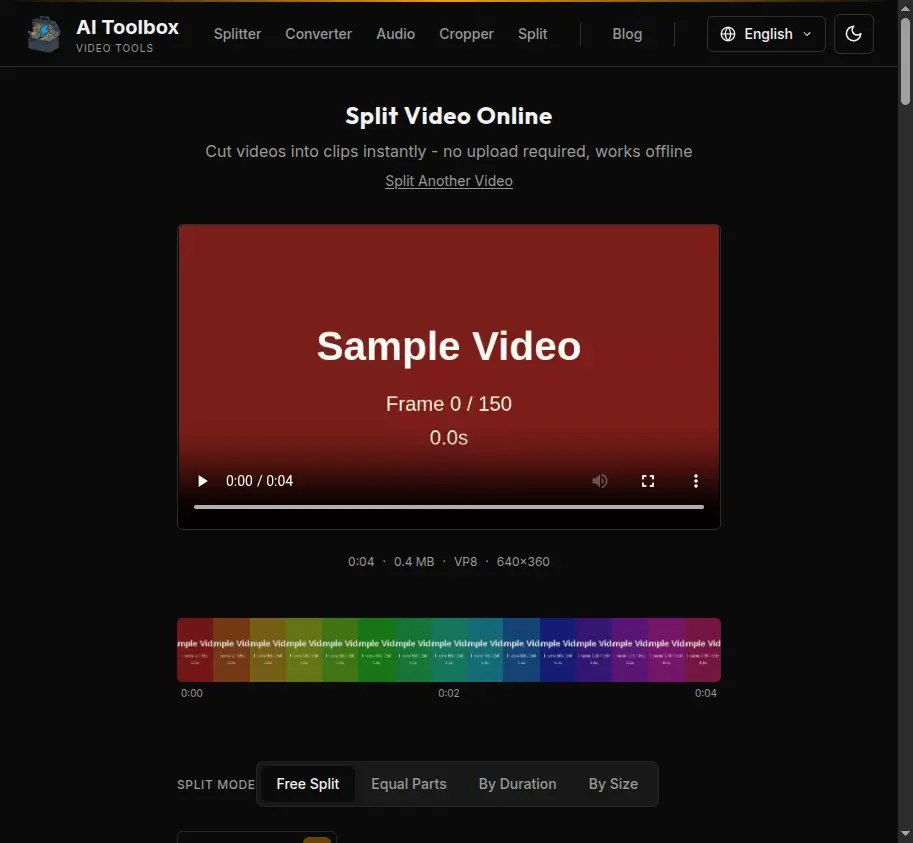Click the globe language icon
Image resolution: width=913 pixels, height=843 pixels.
728,34
